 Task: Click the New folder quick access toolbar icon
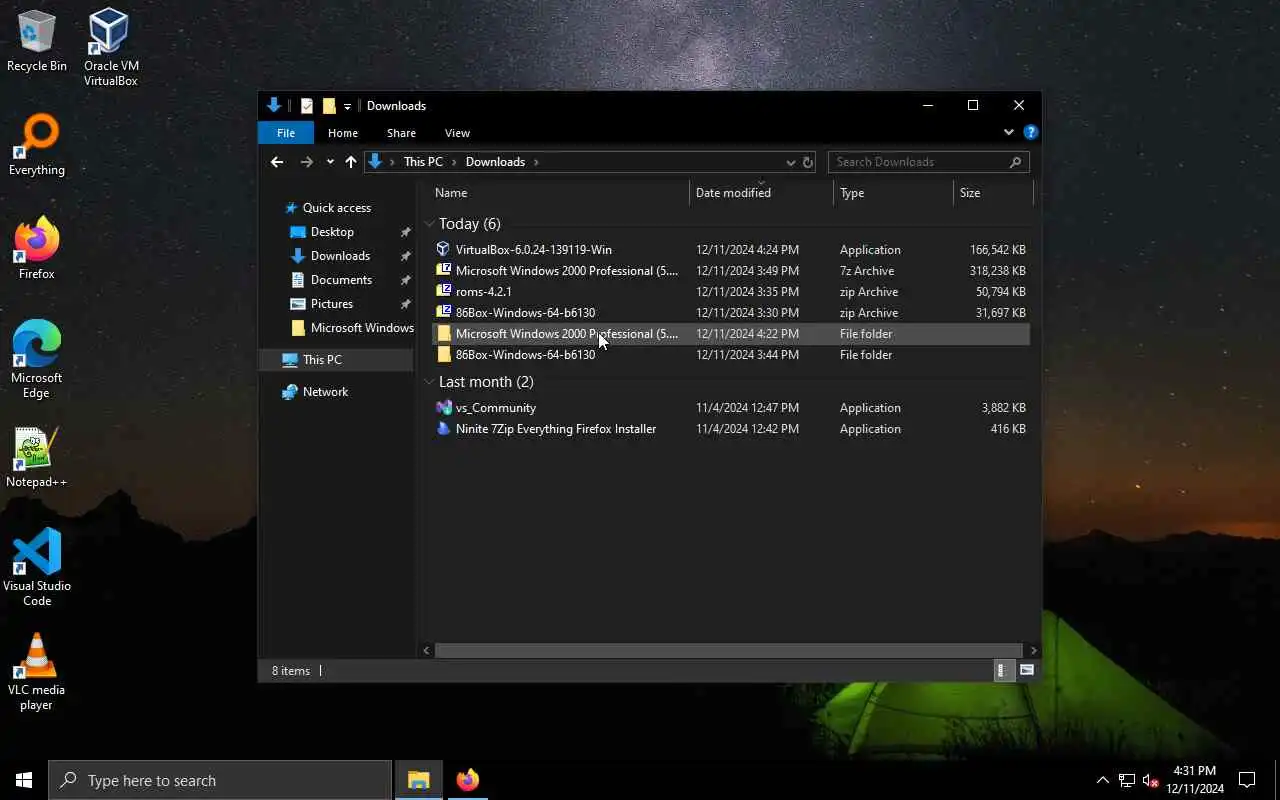[329, 106]
